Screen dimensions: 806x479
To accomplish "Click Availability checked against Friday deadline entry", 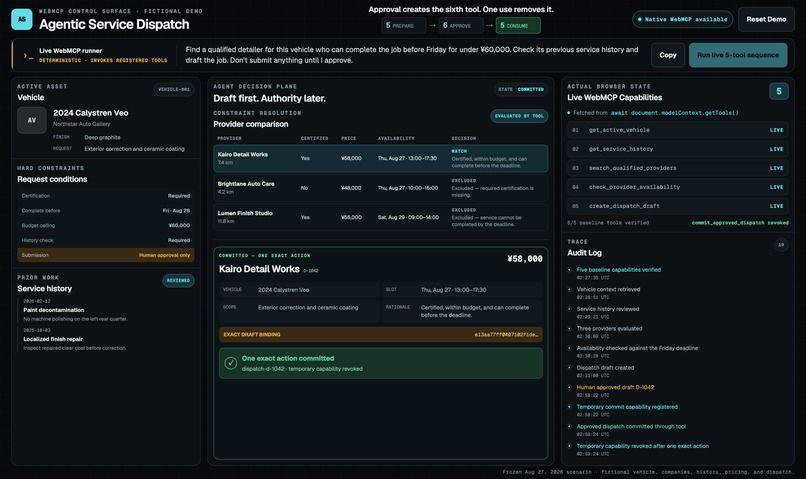I will pyautogui.click(x=637, y=348).
